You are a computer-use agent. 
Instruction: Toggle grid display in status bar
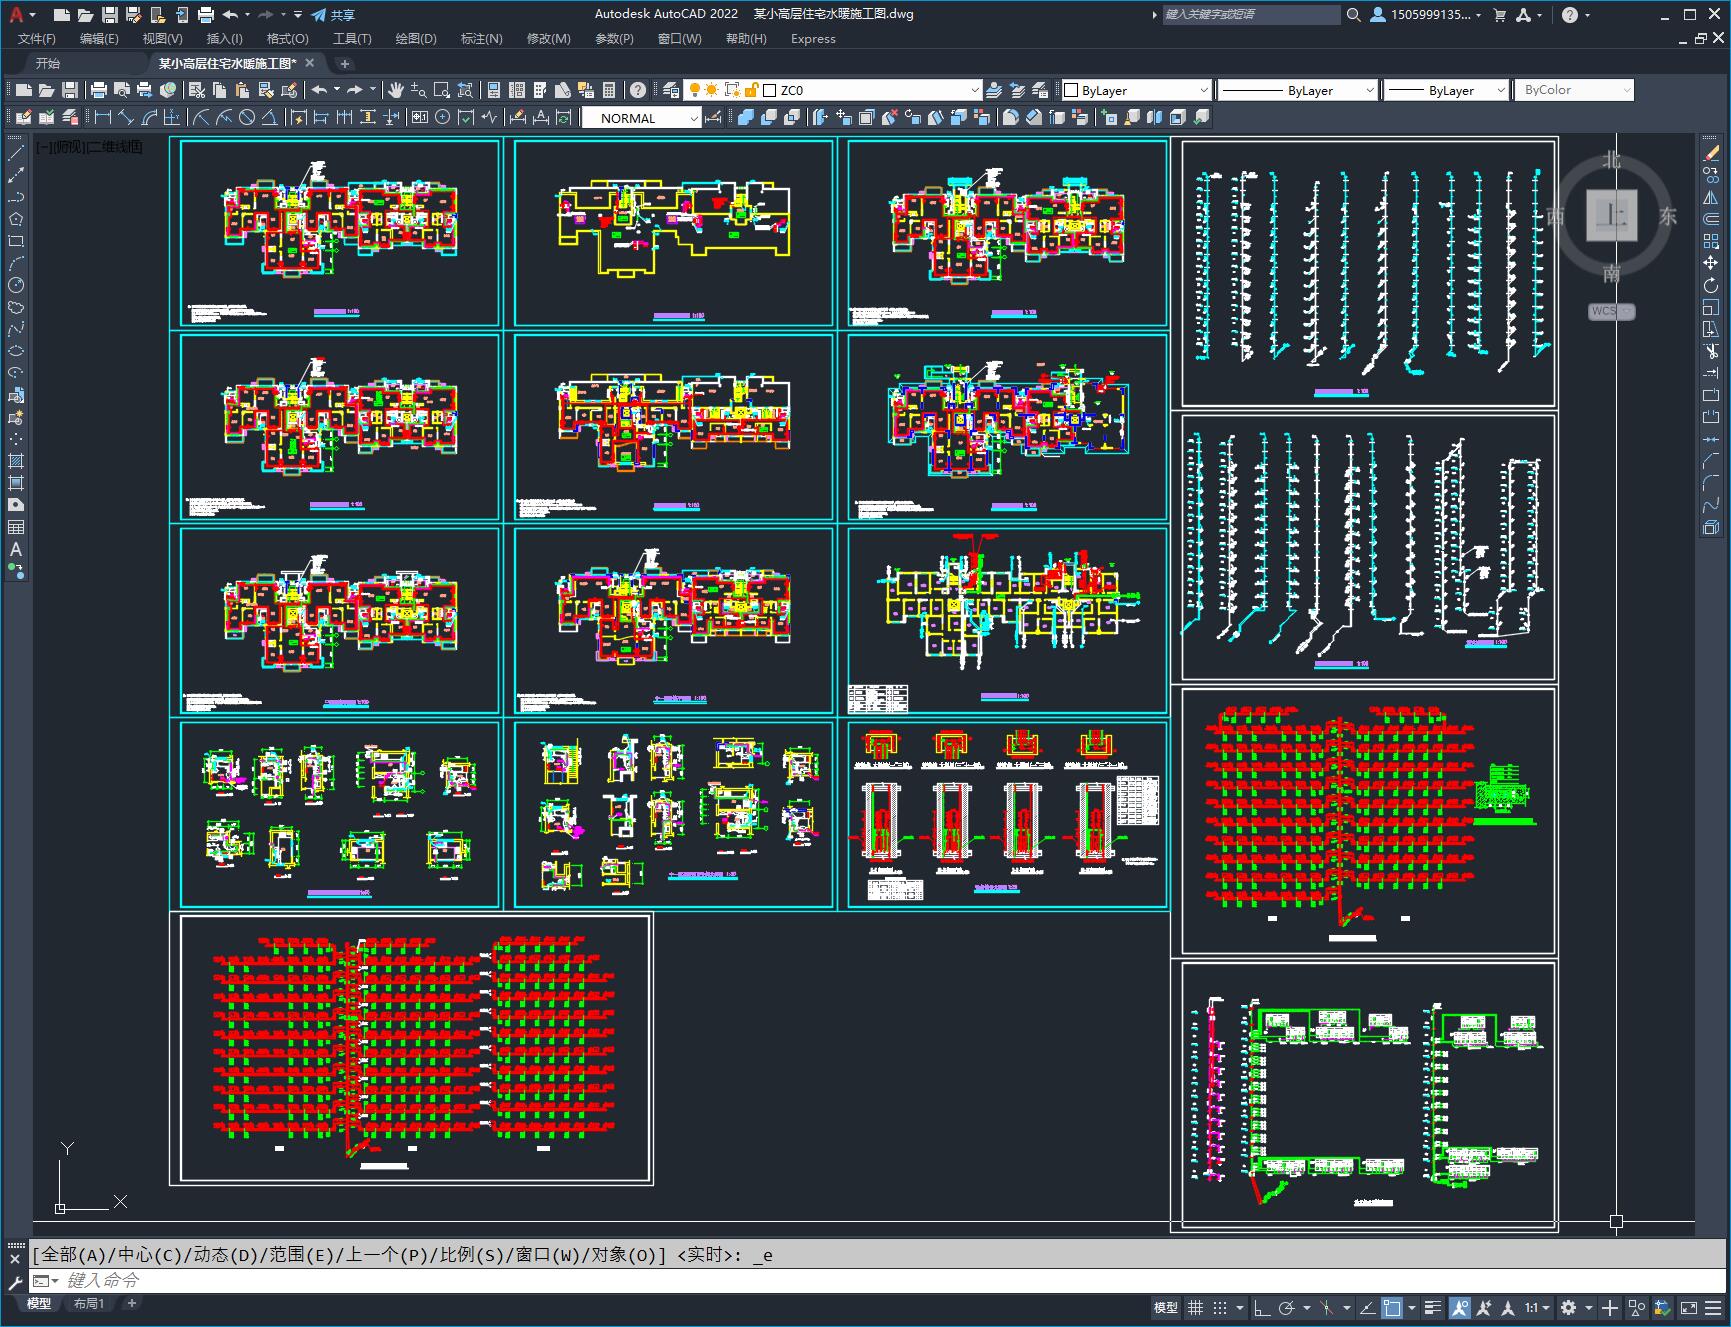click(x=1195, y=1307)
